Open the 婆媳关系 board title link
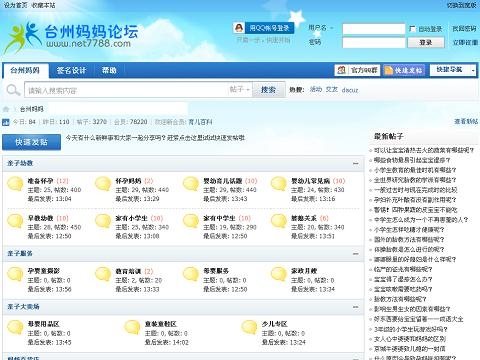 (304, 218)
